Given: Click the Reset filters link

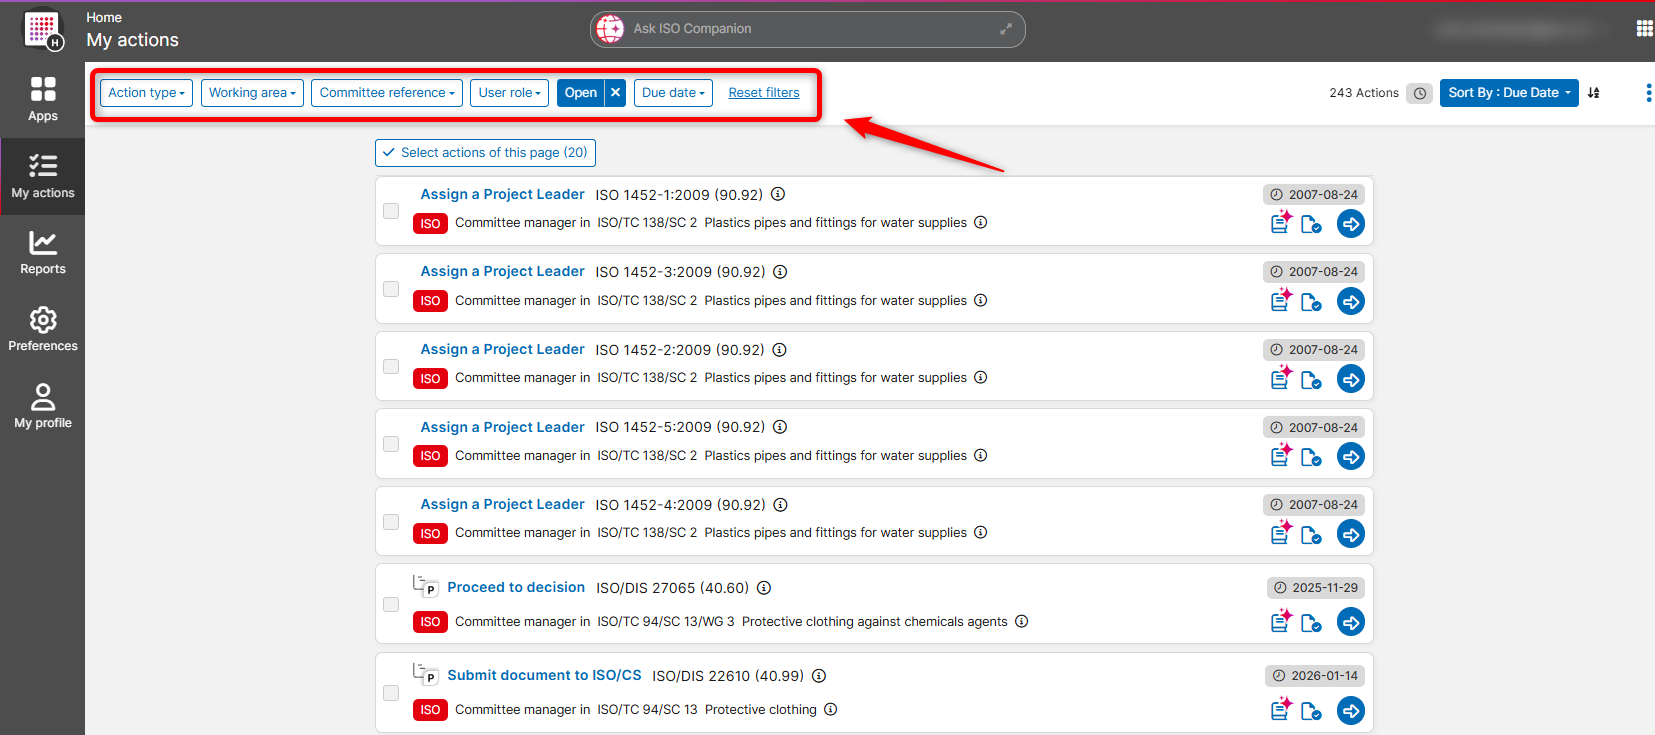Looking at the screenshot, I should pyautogui.click(x=764, y=93).
